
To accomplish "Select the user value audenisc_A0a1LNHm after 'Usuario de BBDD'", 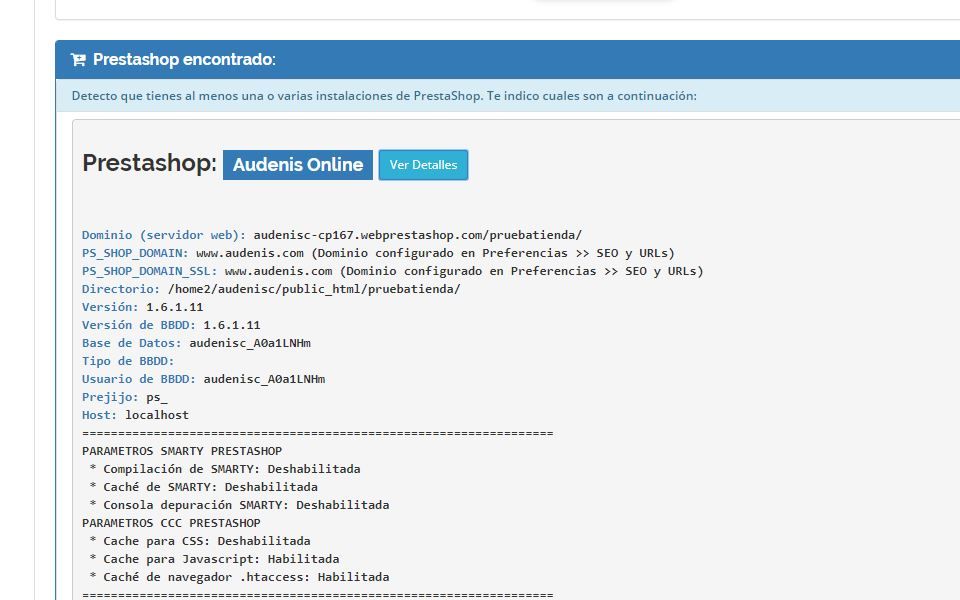I will [x=264, y=379].
